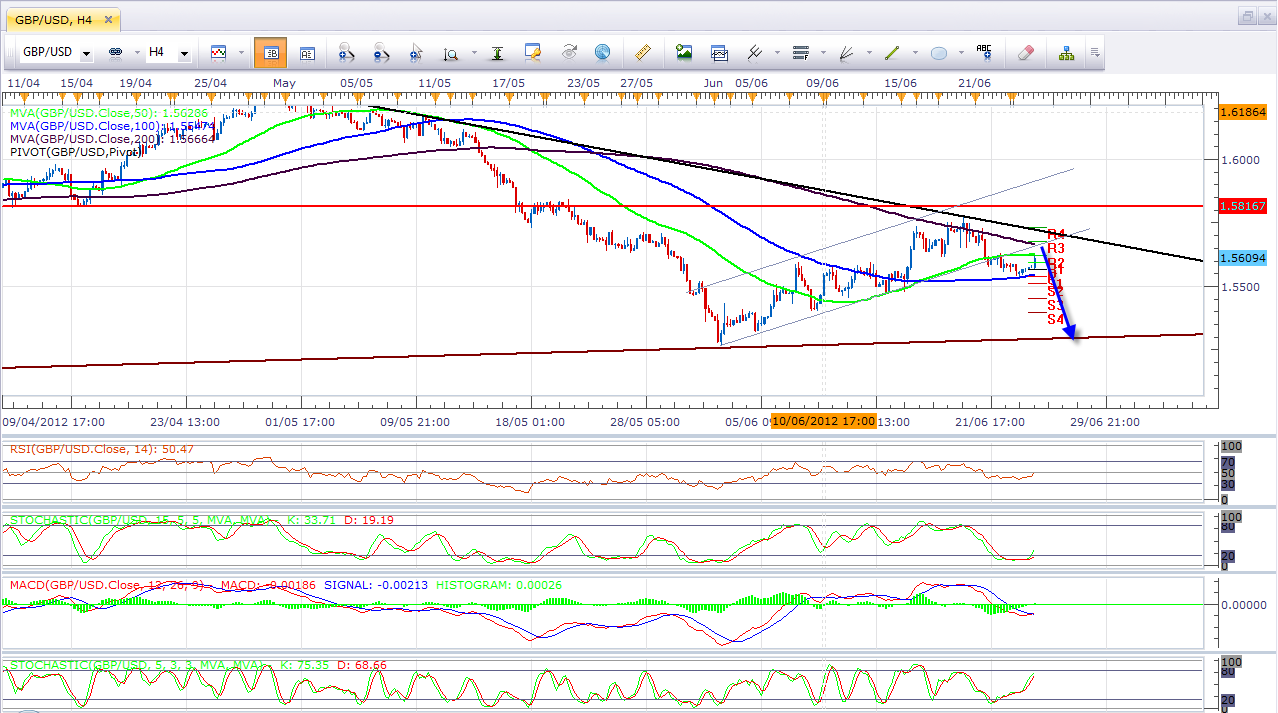Select the Andrews pitchfork drawing tool
Image resolution: width=1278 pixels, height=713 pixels.
(755, 52)
